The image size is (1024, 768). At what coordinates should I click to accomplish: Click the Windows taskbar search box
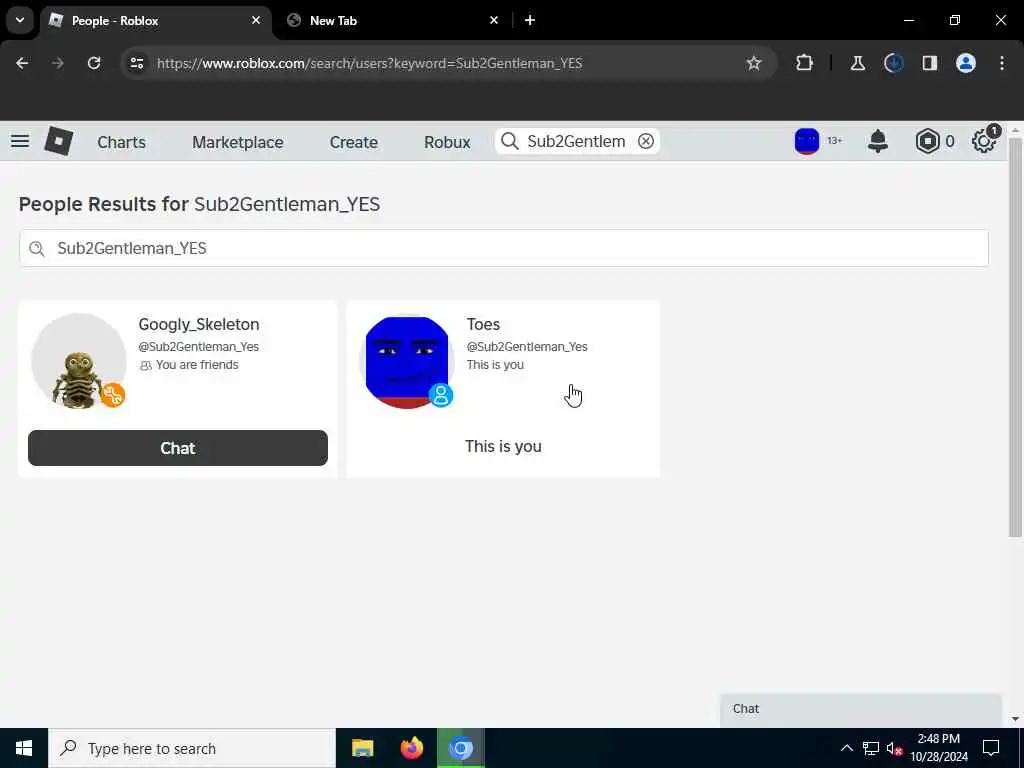click(x=192, y=748)
